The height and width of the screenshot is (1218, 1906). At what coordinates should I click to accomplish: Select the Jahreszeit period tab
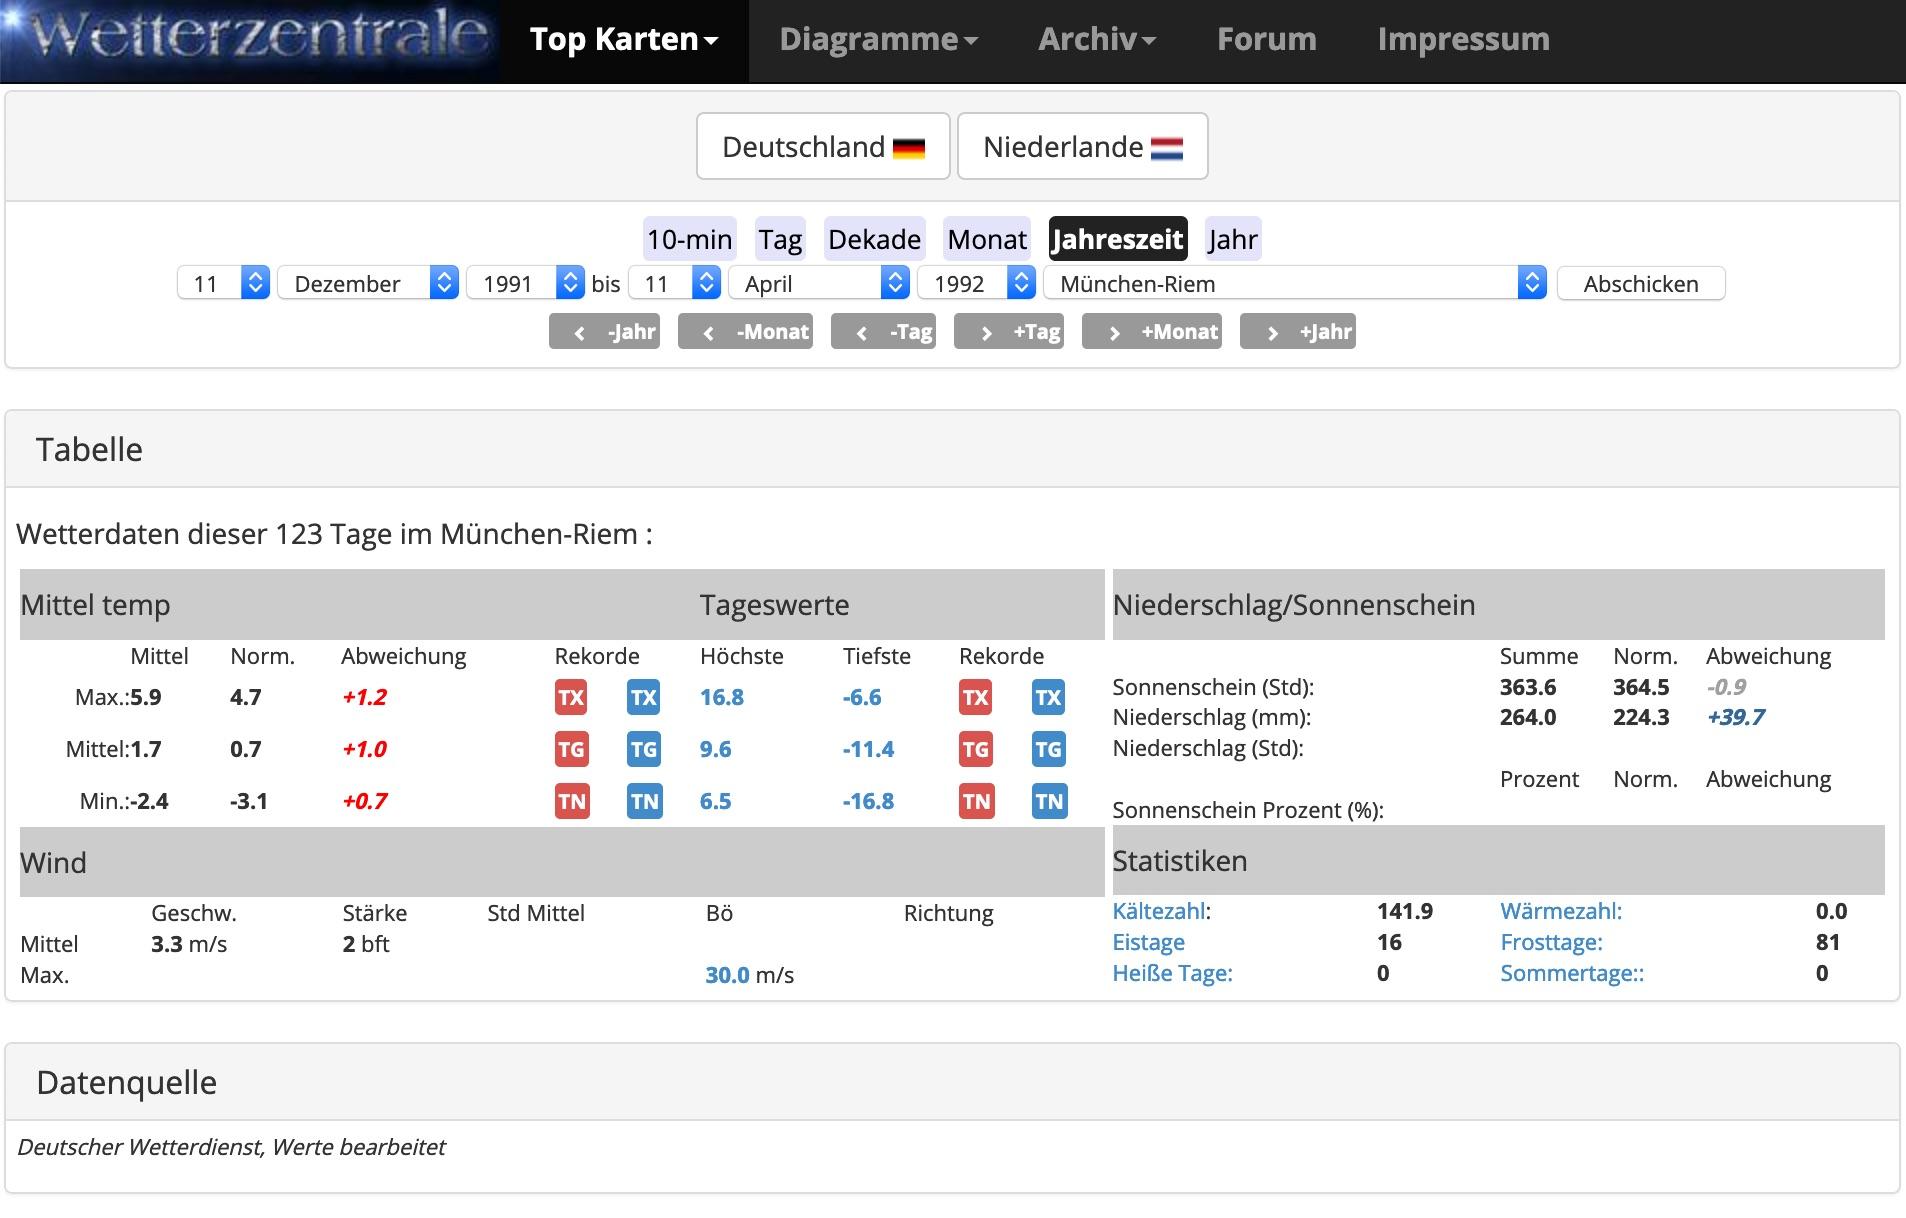(1118, 239)
